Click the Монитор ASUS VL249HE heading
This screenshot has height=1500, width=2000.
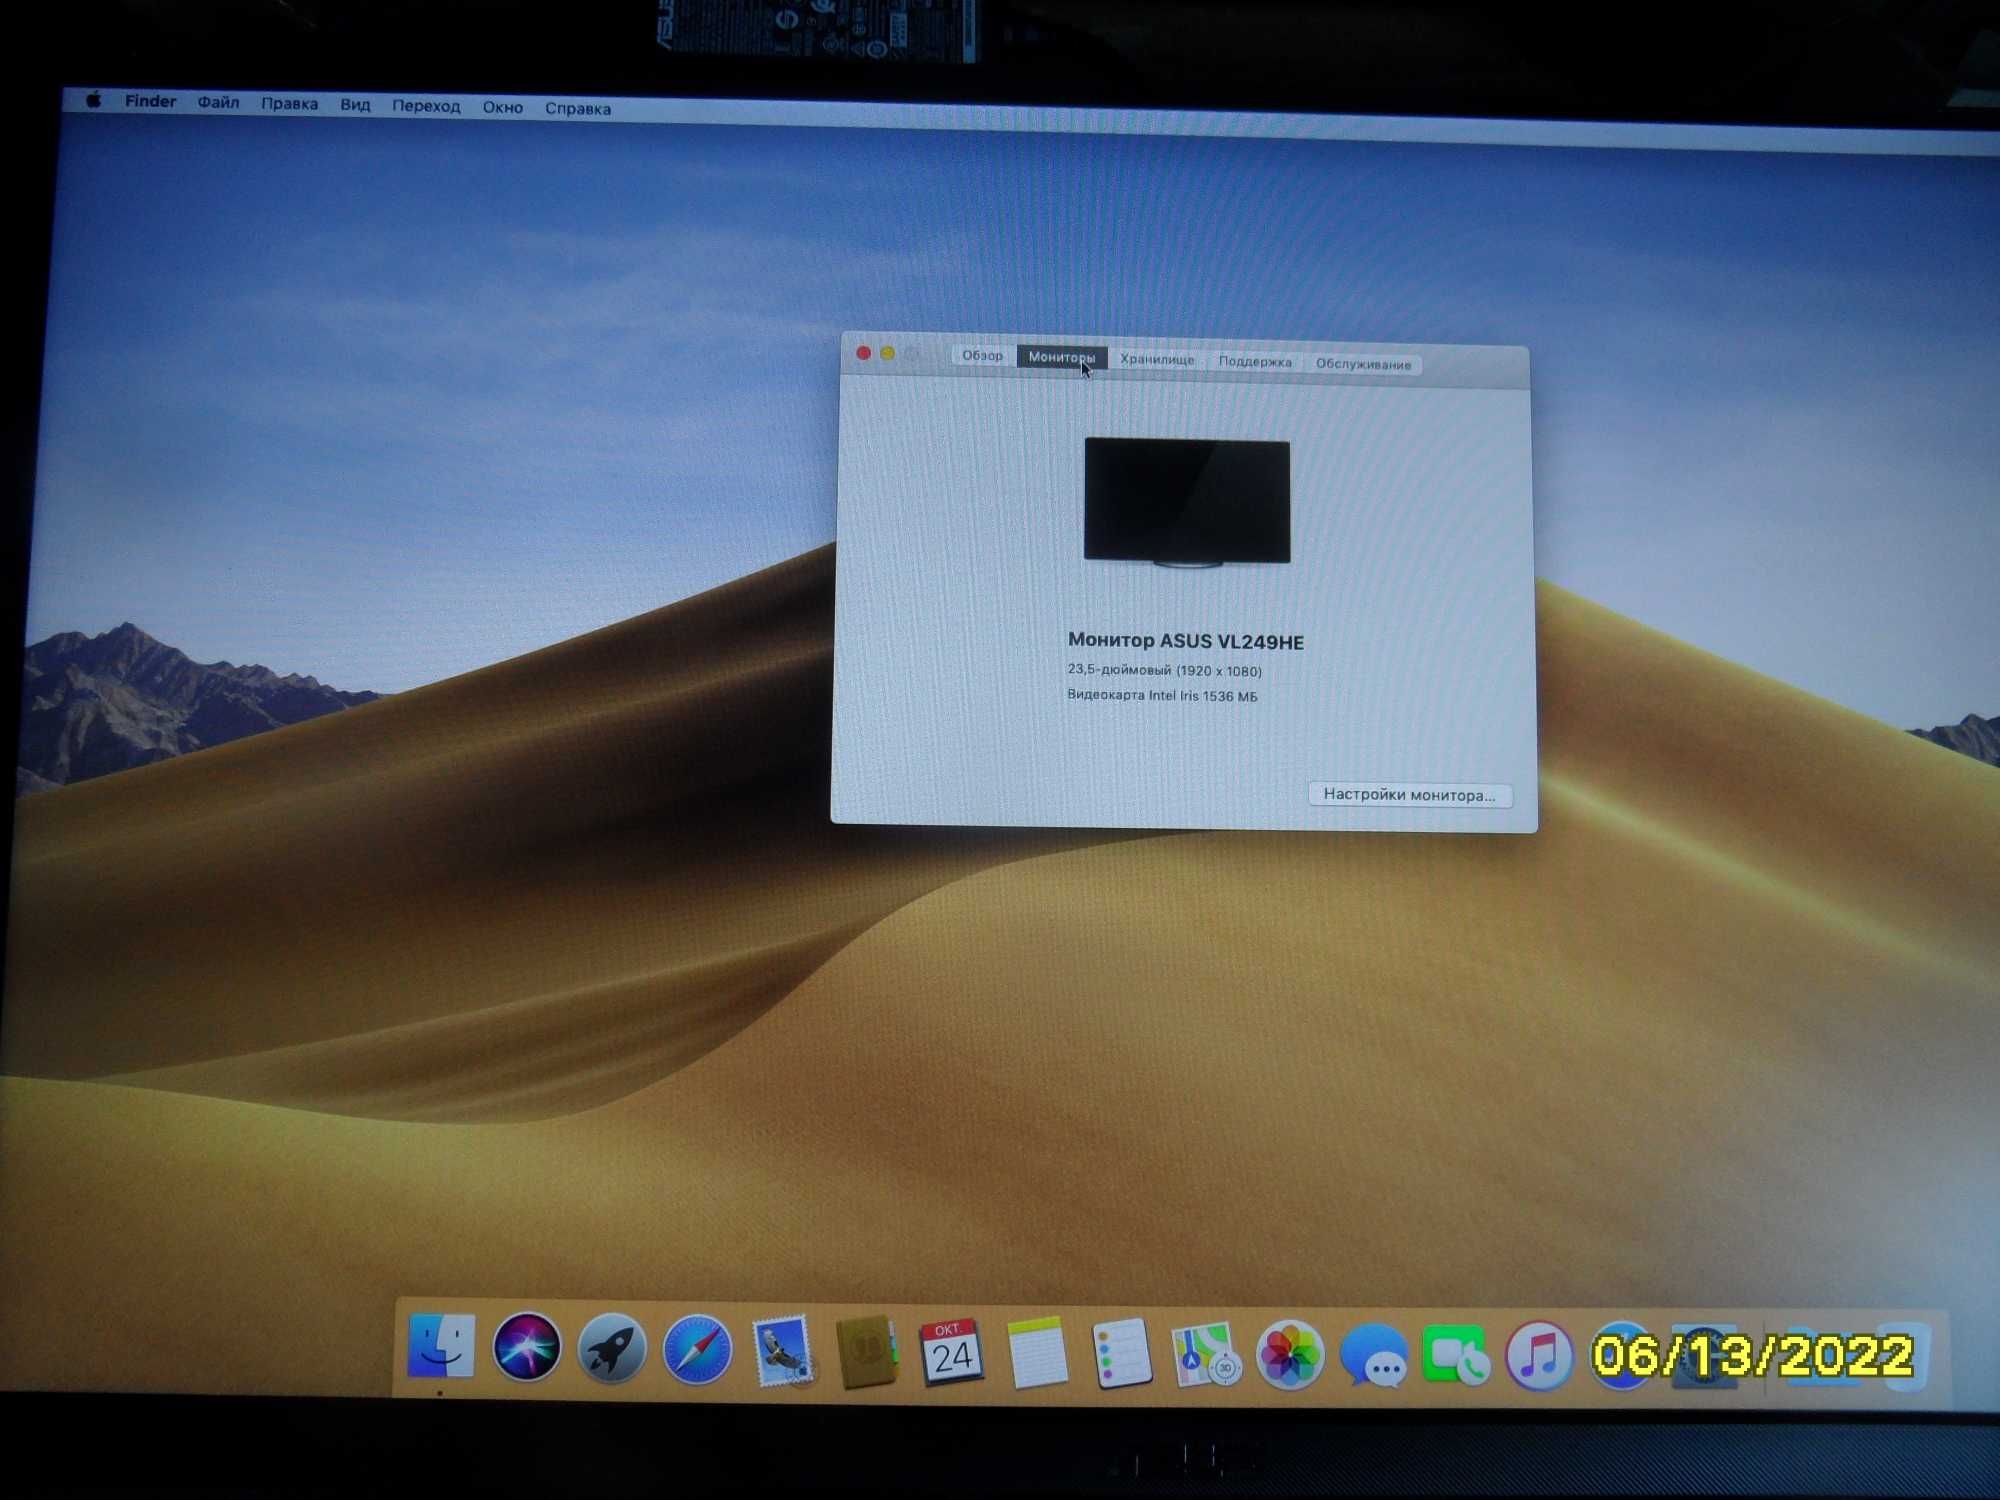1186,641
